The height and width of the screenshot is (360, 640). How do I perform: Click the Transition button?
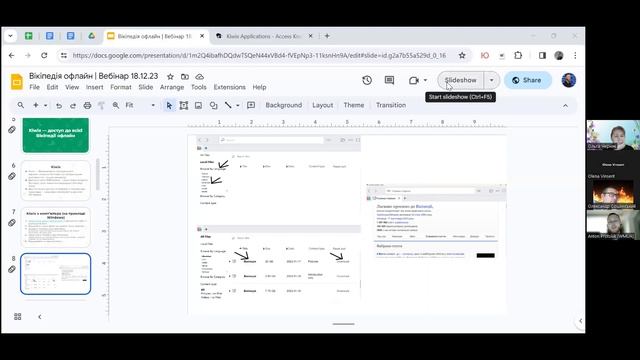point(391,105)
